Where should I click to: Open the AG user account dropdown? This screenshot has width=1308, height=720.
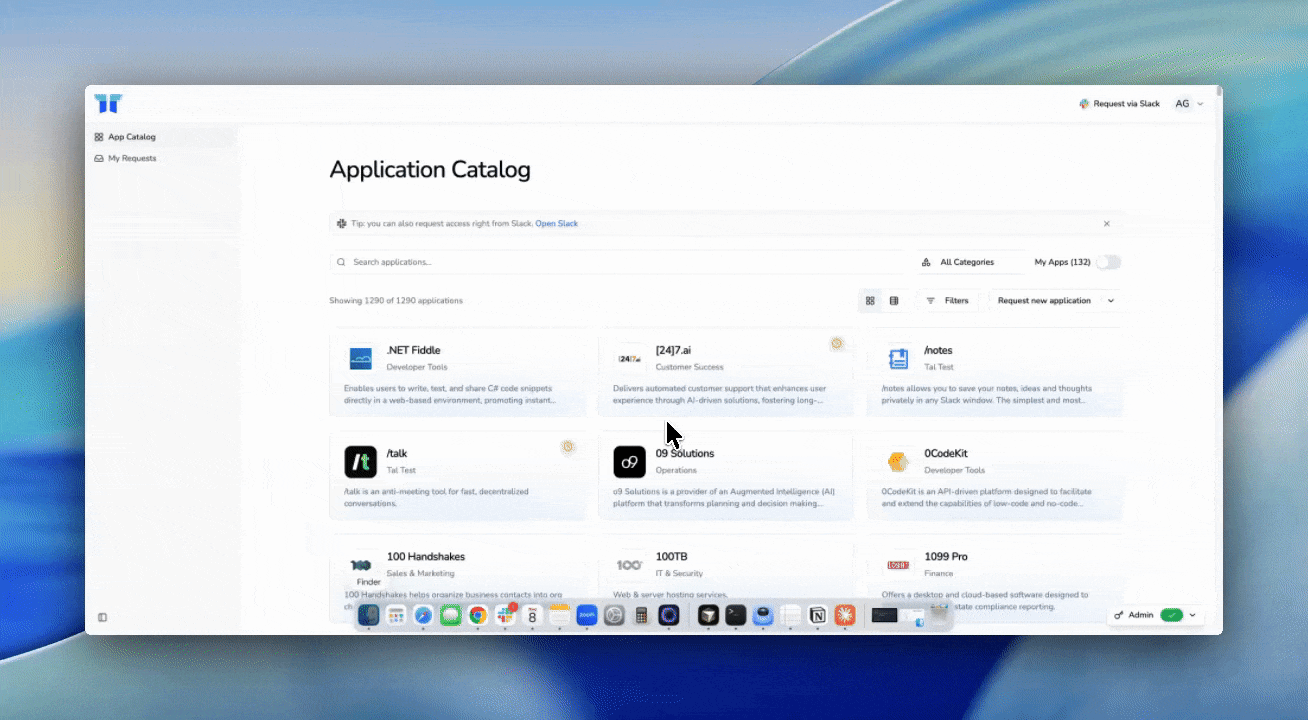[x=1189, y=104]
